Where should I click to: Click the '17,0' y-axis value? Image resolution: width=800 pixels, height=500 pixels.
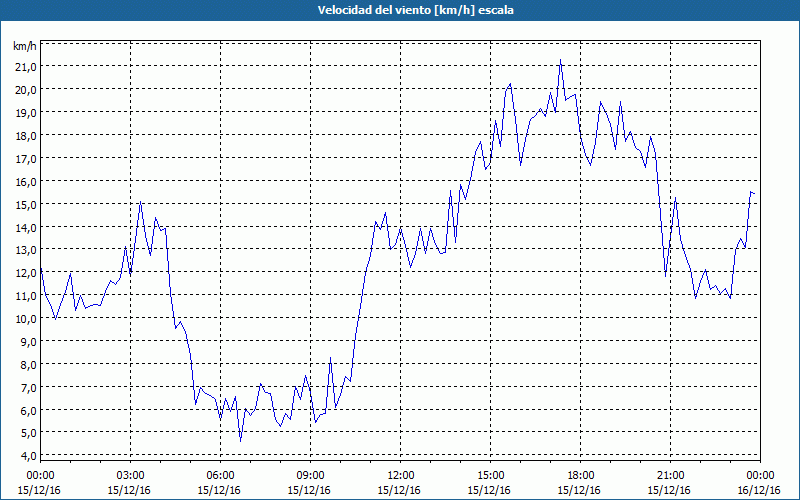point(26,159)
